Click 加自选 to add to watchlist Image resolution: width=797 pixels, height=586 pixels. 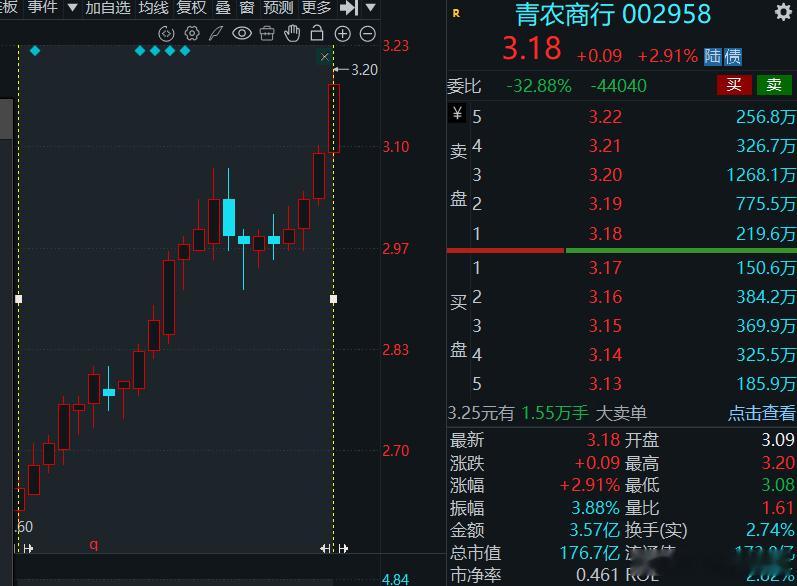108,7
